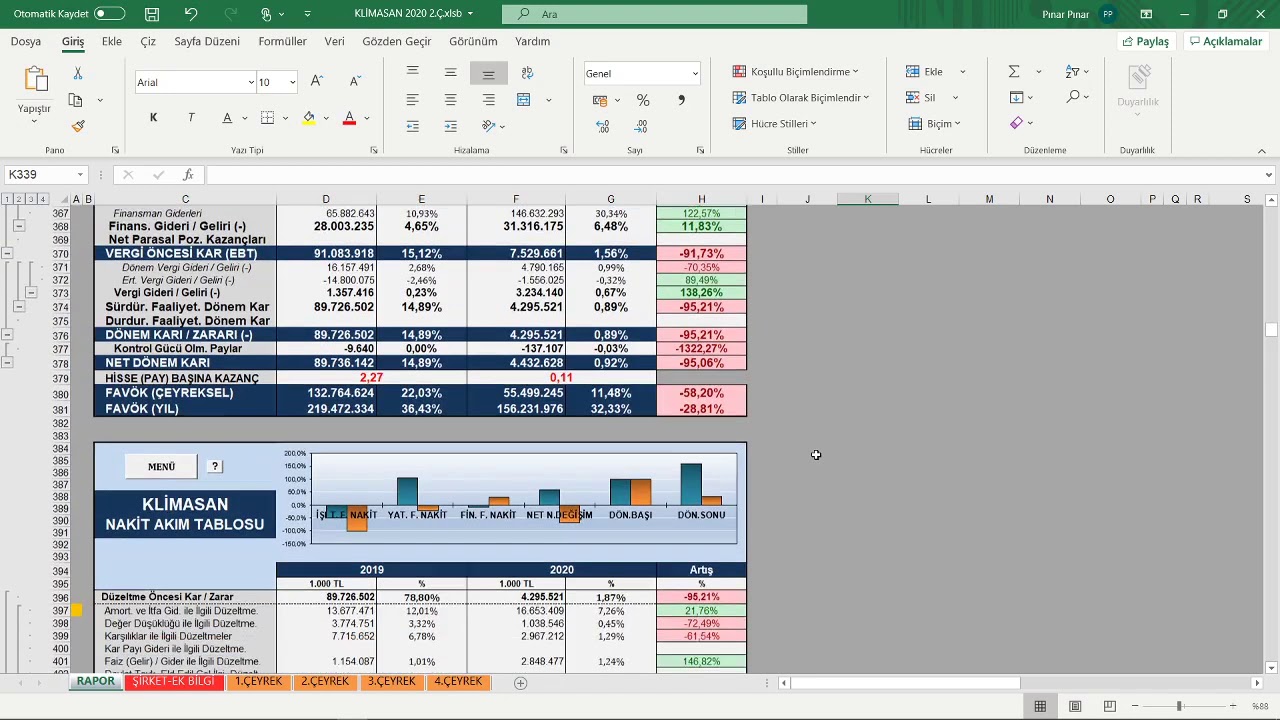
Task: Switch to 4.ÇEYREK sheet tab
Action: [x=458, y=682]
